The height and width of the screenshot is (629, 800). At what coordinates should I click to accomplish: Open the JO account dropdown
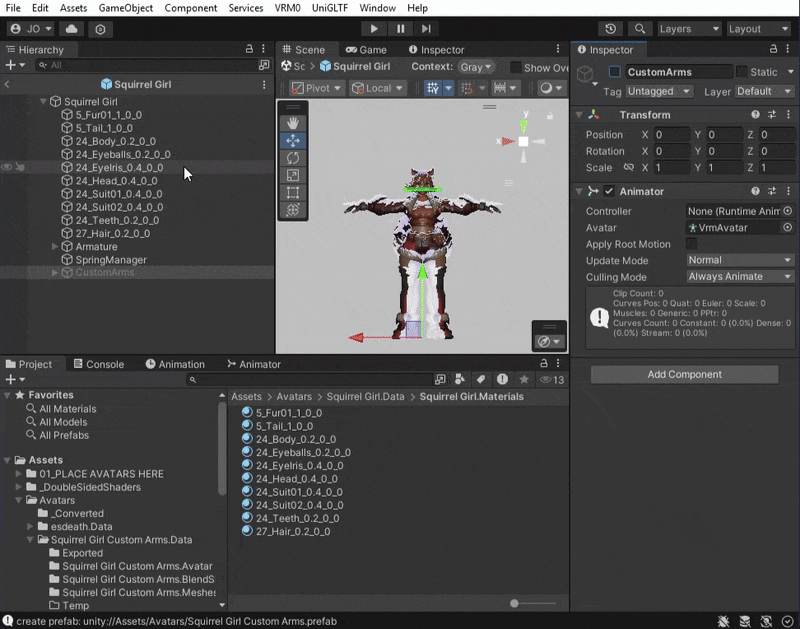click(x=31, y=29)
